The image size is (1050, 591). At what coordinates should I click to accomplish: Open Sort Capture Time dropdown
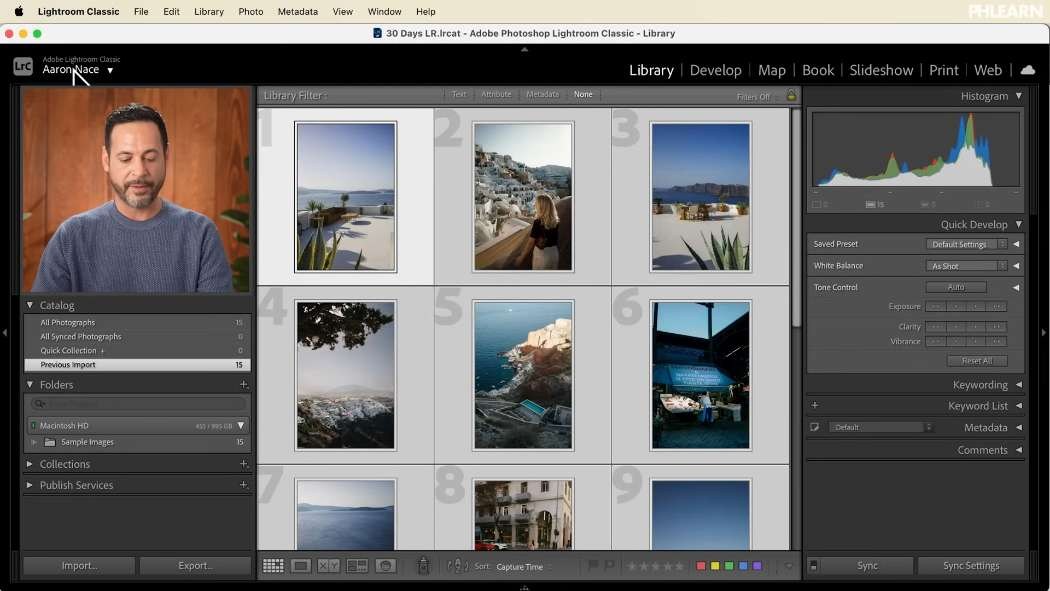pos(524,566)
